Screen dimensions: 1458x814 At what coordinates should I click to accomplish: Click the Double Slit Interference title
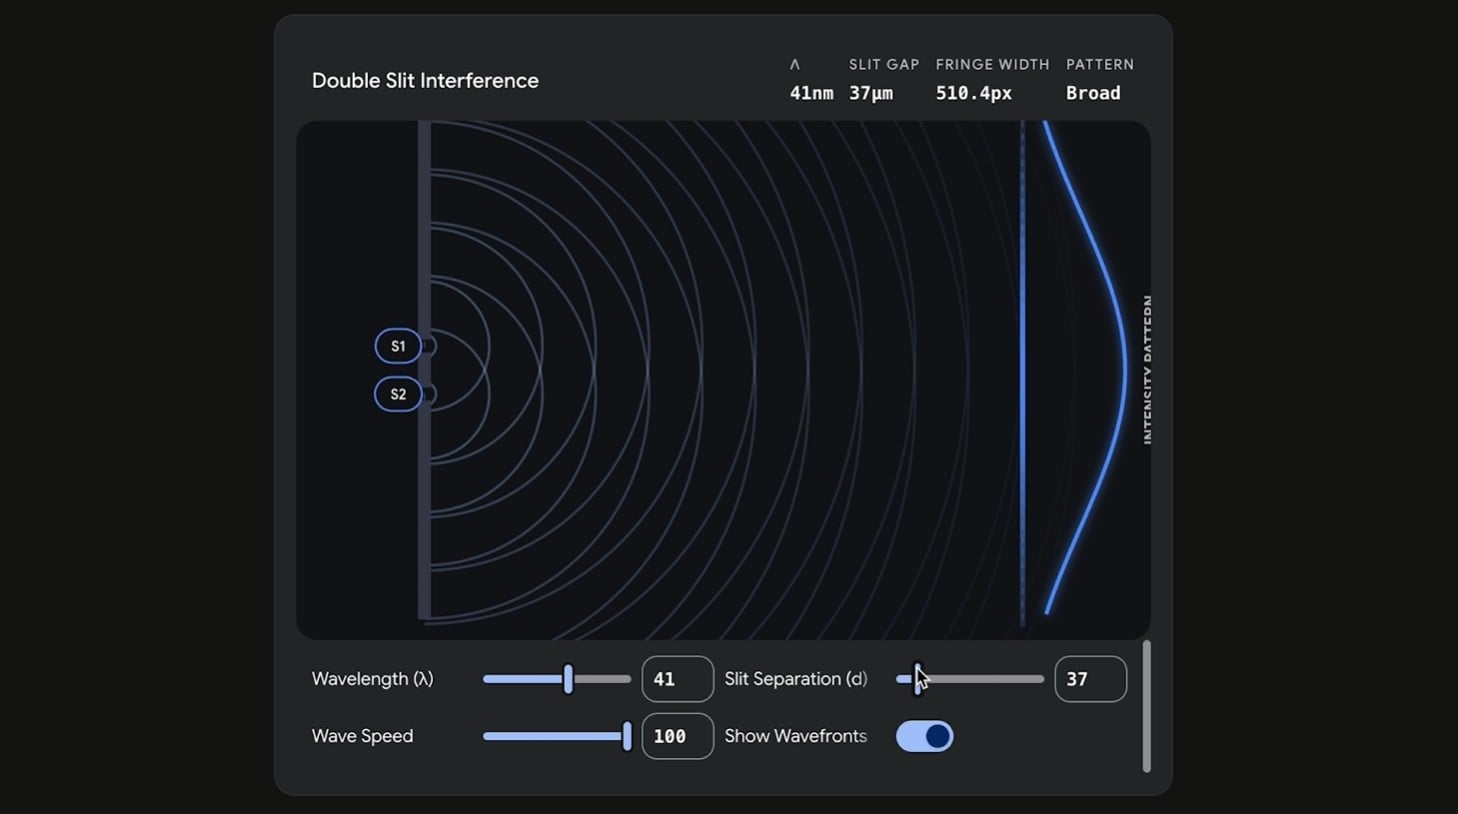[425, 81]
